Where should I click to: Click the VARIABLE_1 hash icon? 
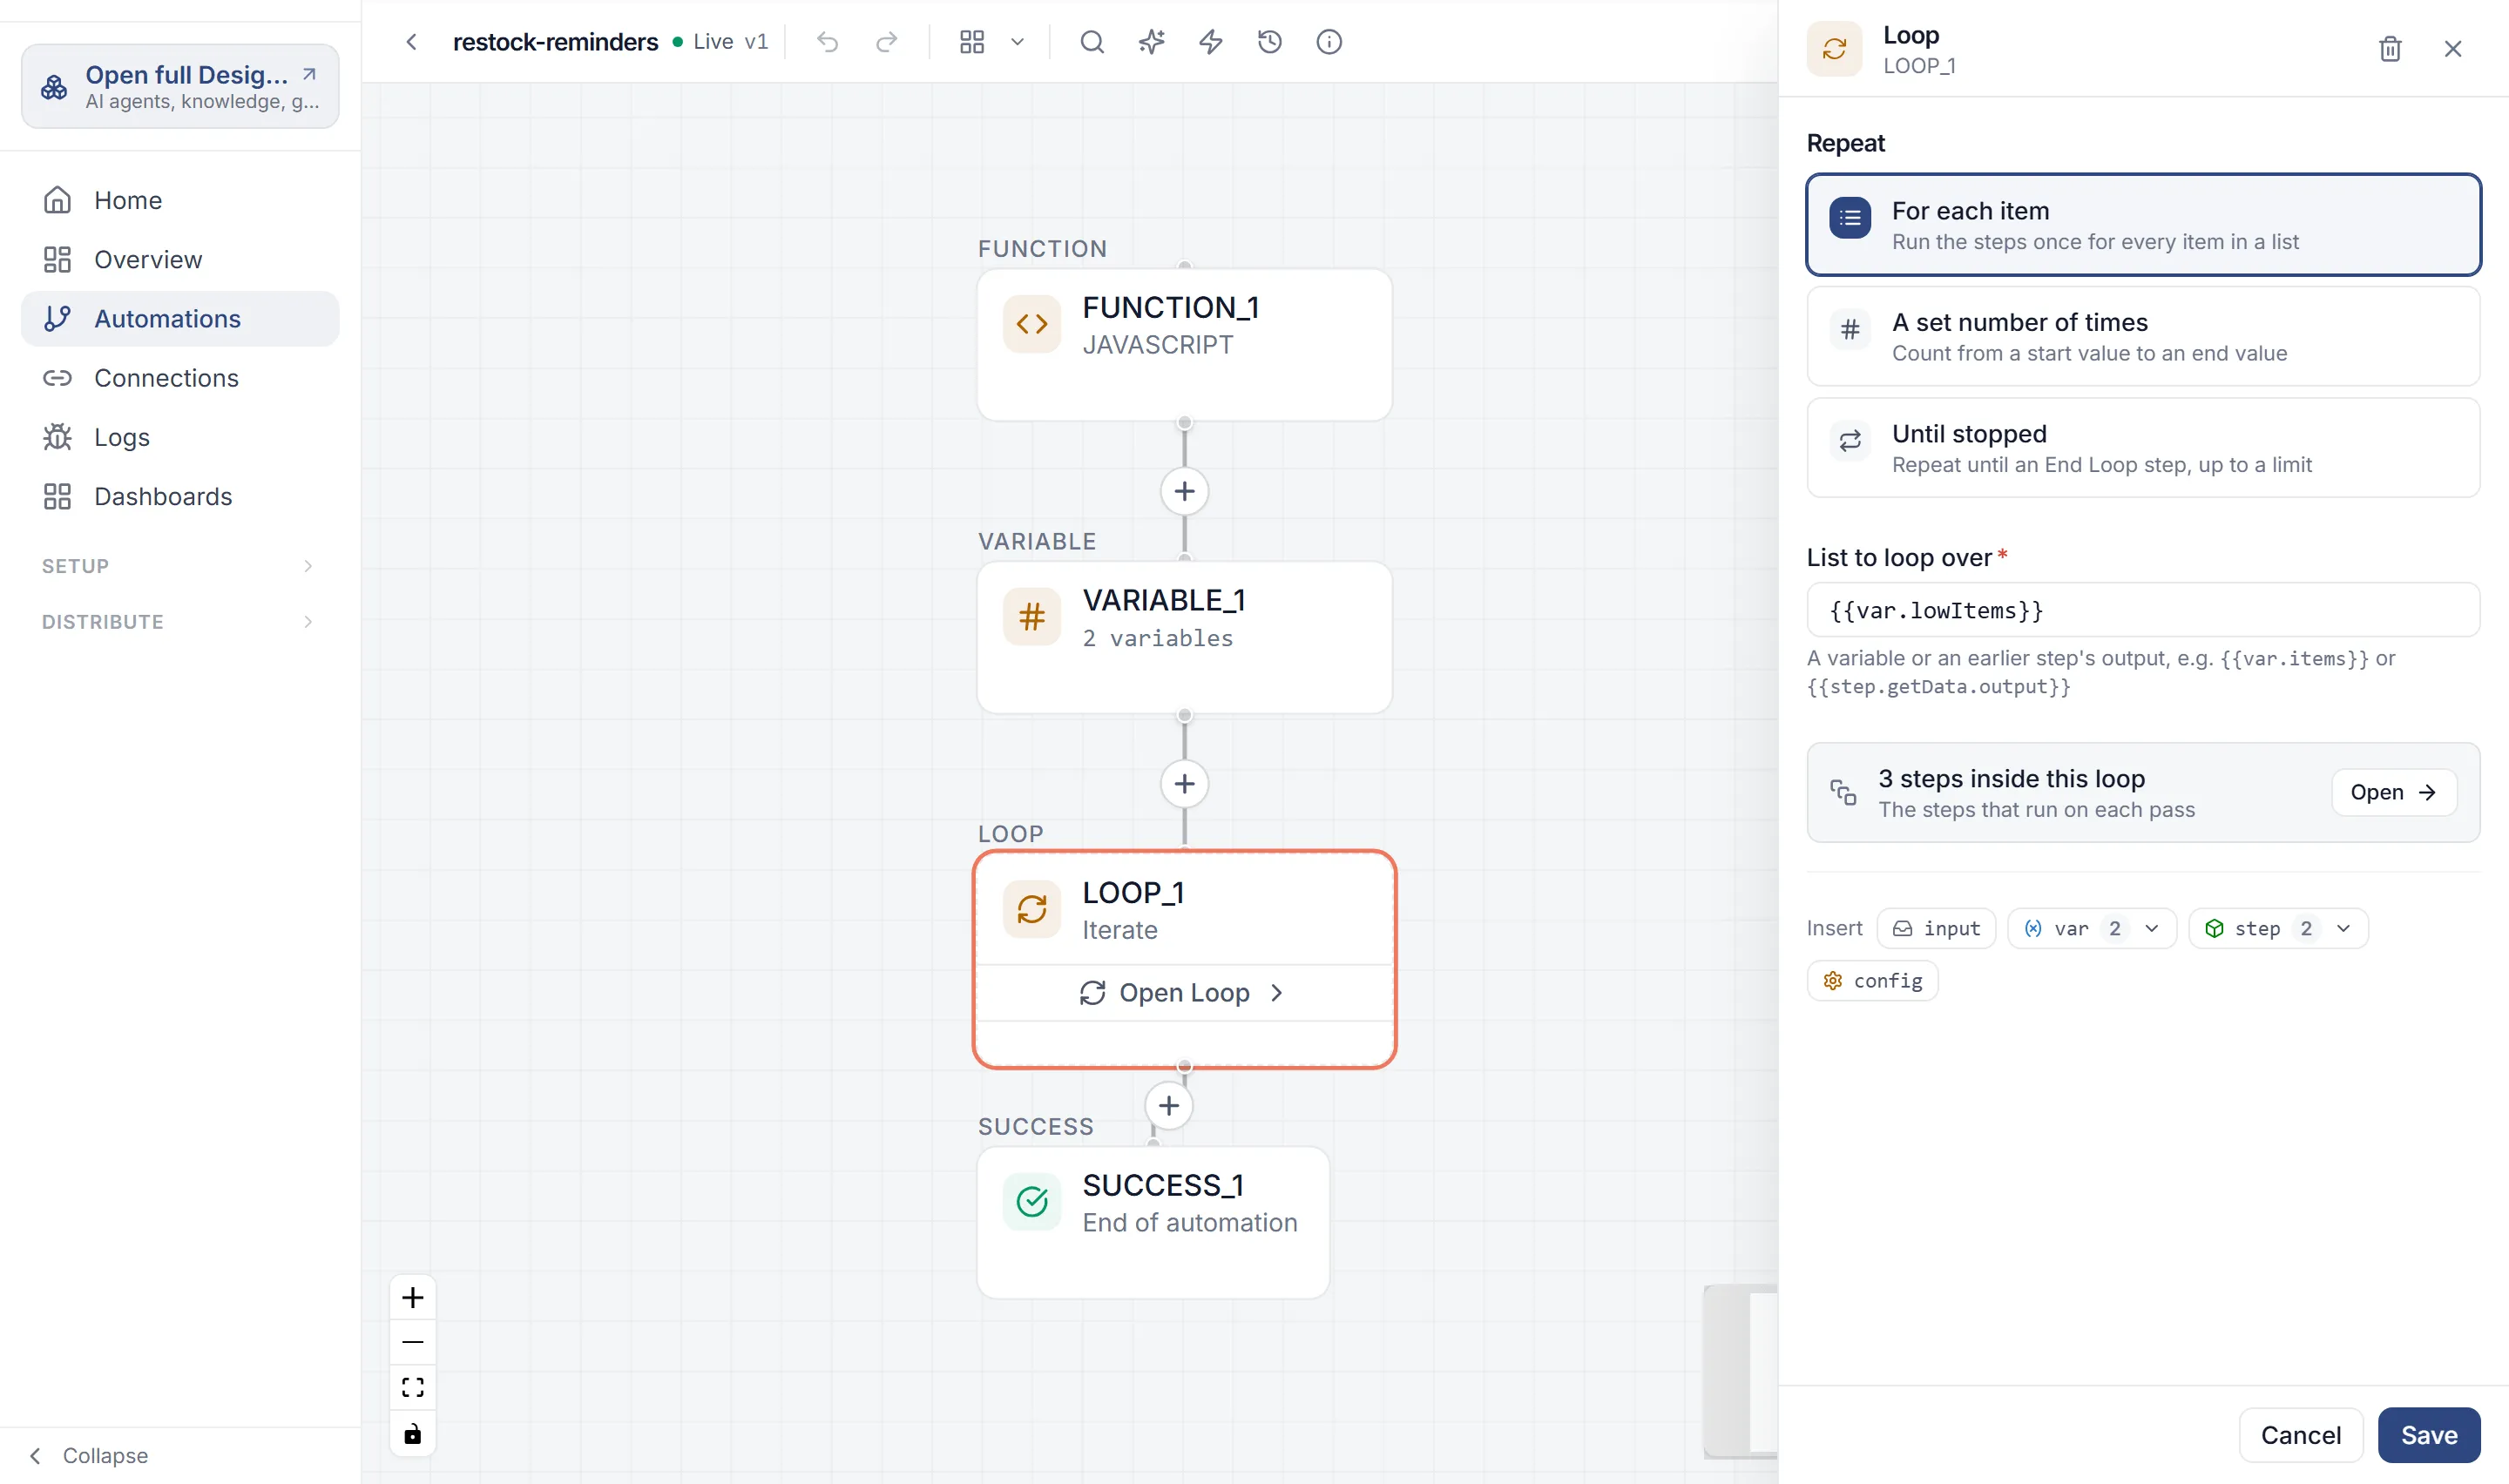click(x=1031, y=617)
